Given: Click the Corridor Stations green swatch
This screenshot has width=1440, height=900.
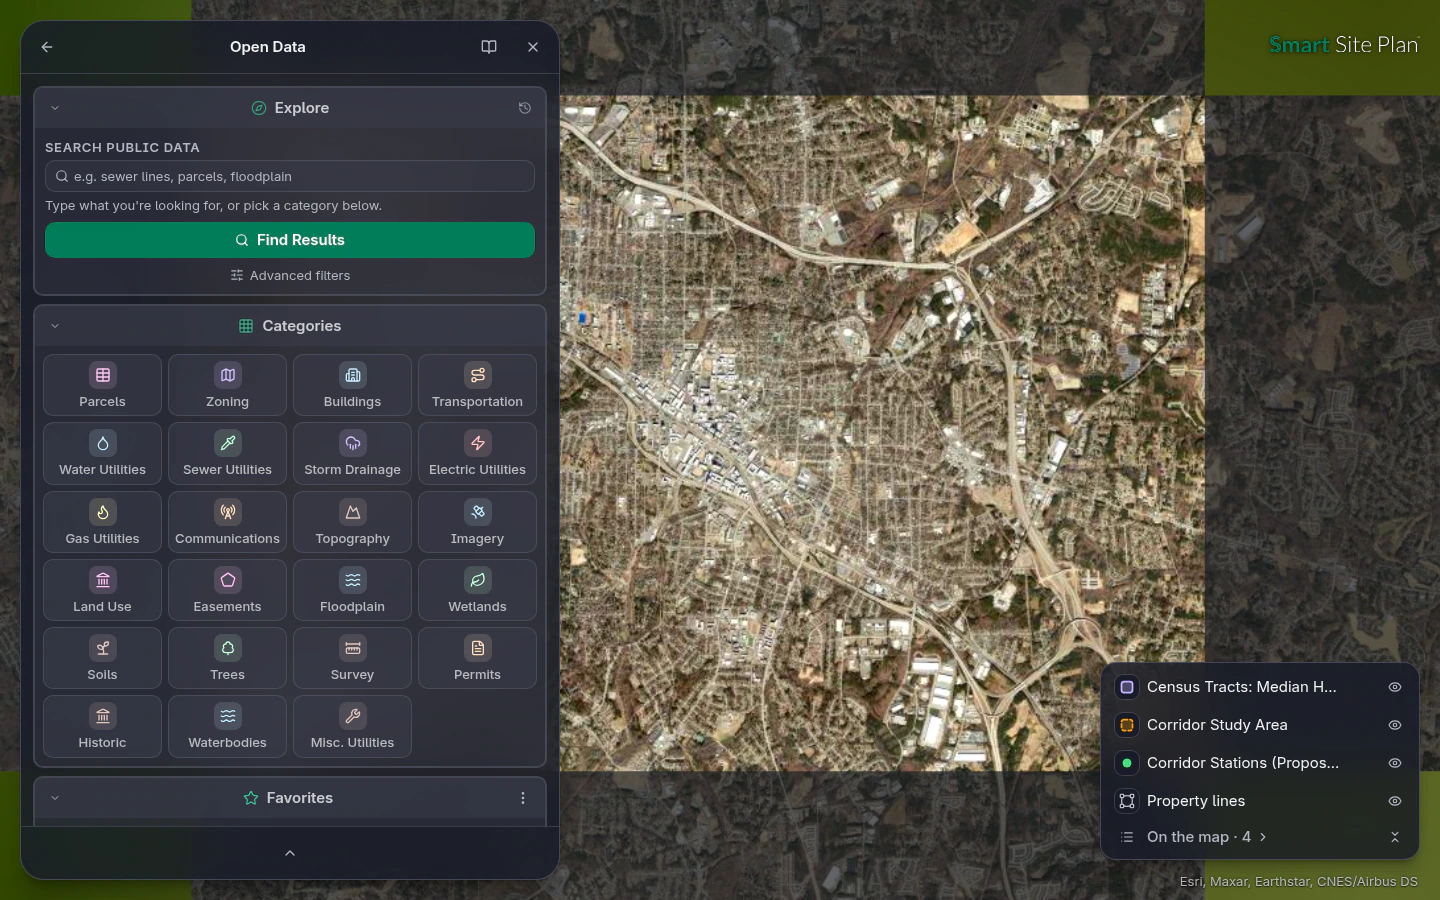Looking at the screenshot, I should click(1127, 763).
